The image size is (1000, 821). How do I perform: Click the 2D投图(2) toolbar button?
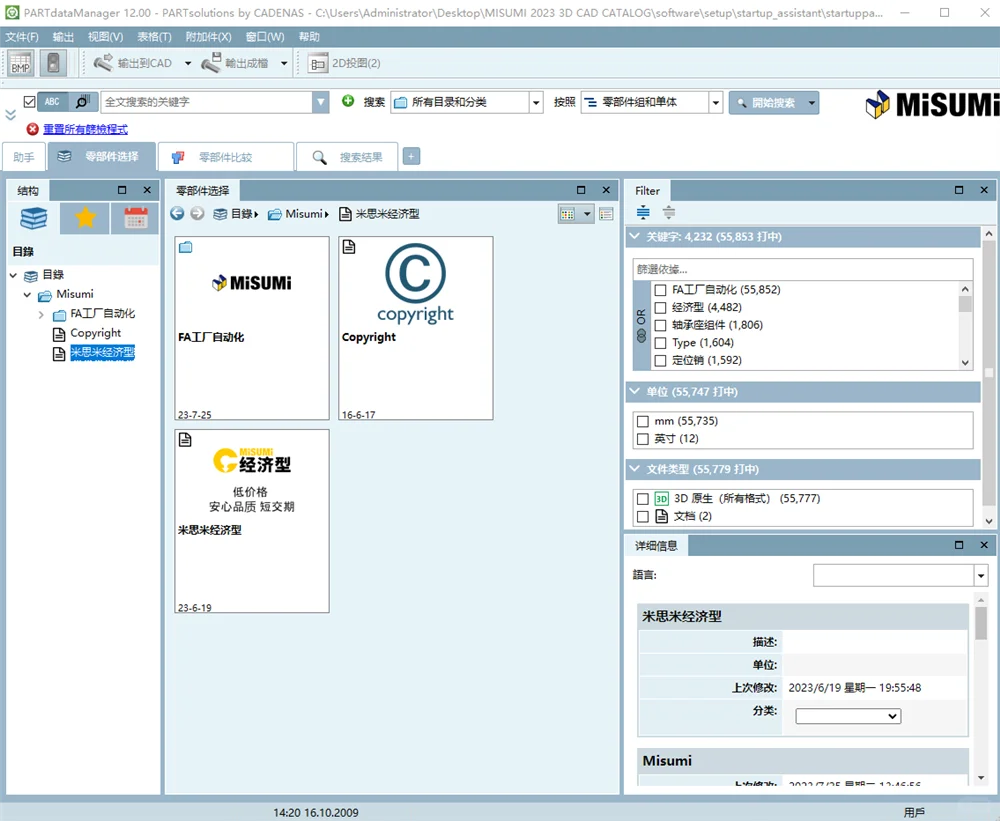click(x=344, y=63)
